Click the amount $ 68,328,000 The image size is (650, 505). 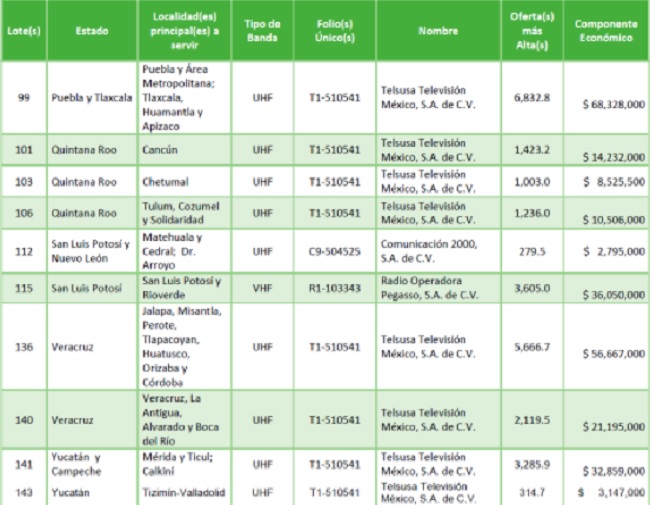pyautogui.click(x=614, y=104)
